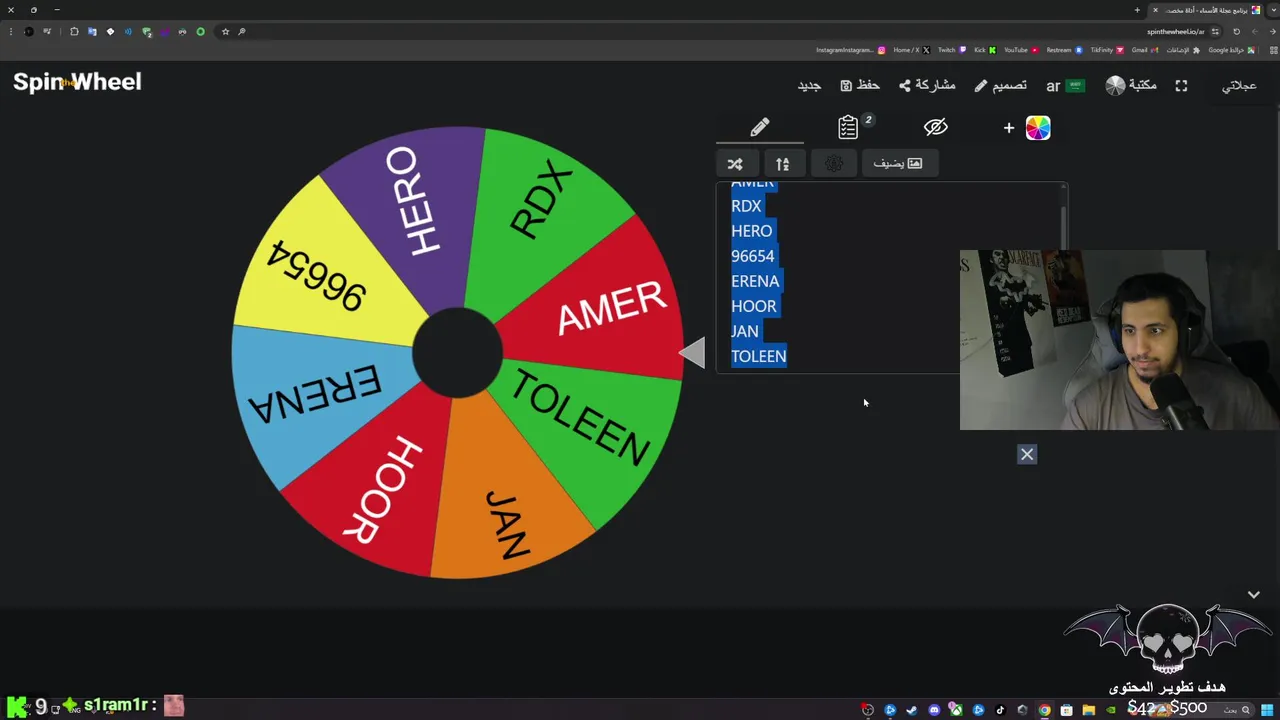Open the Twitch bookmark
The image size is (1280, 720).
click(x=952, y=50)
